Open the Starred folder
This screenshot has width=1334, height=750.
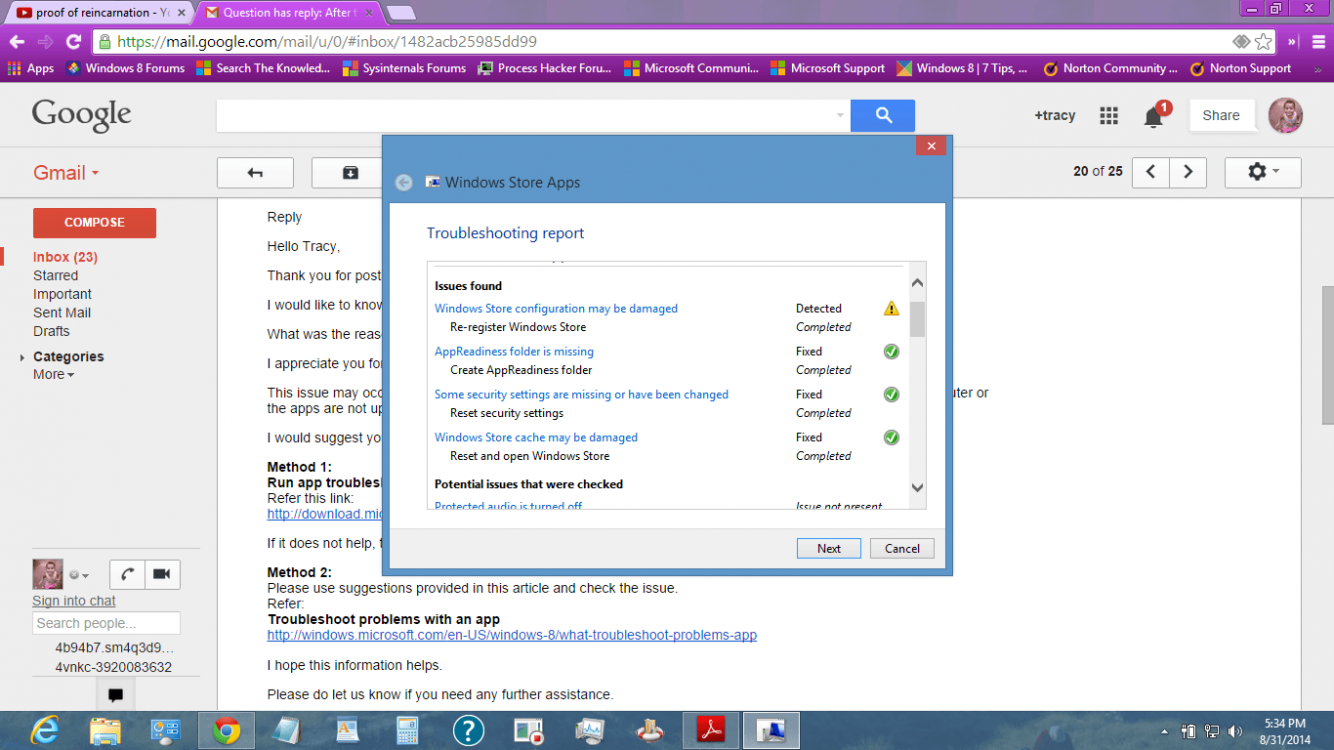tap(55, 275)
